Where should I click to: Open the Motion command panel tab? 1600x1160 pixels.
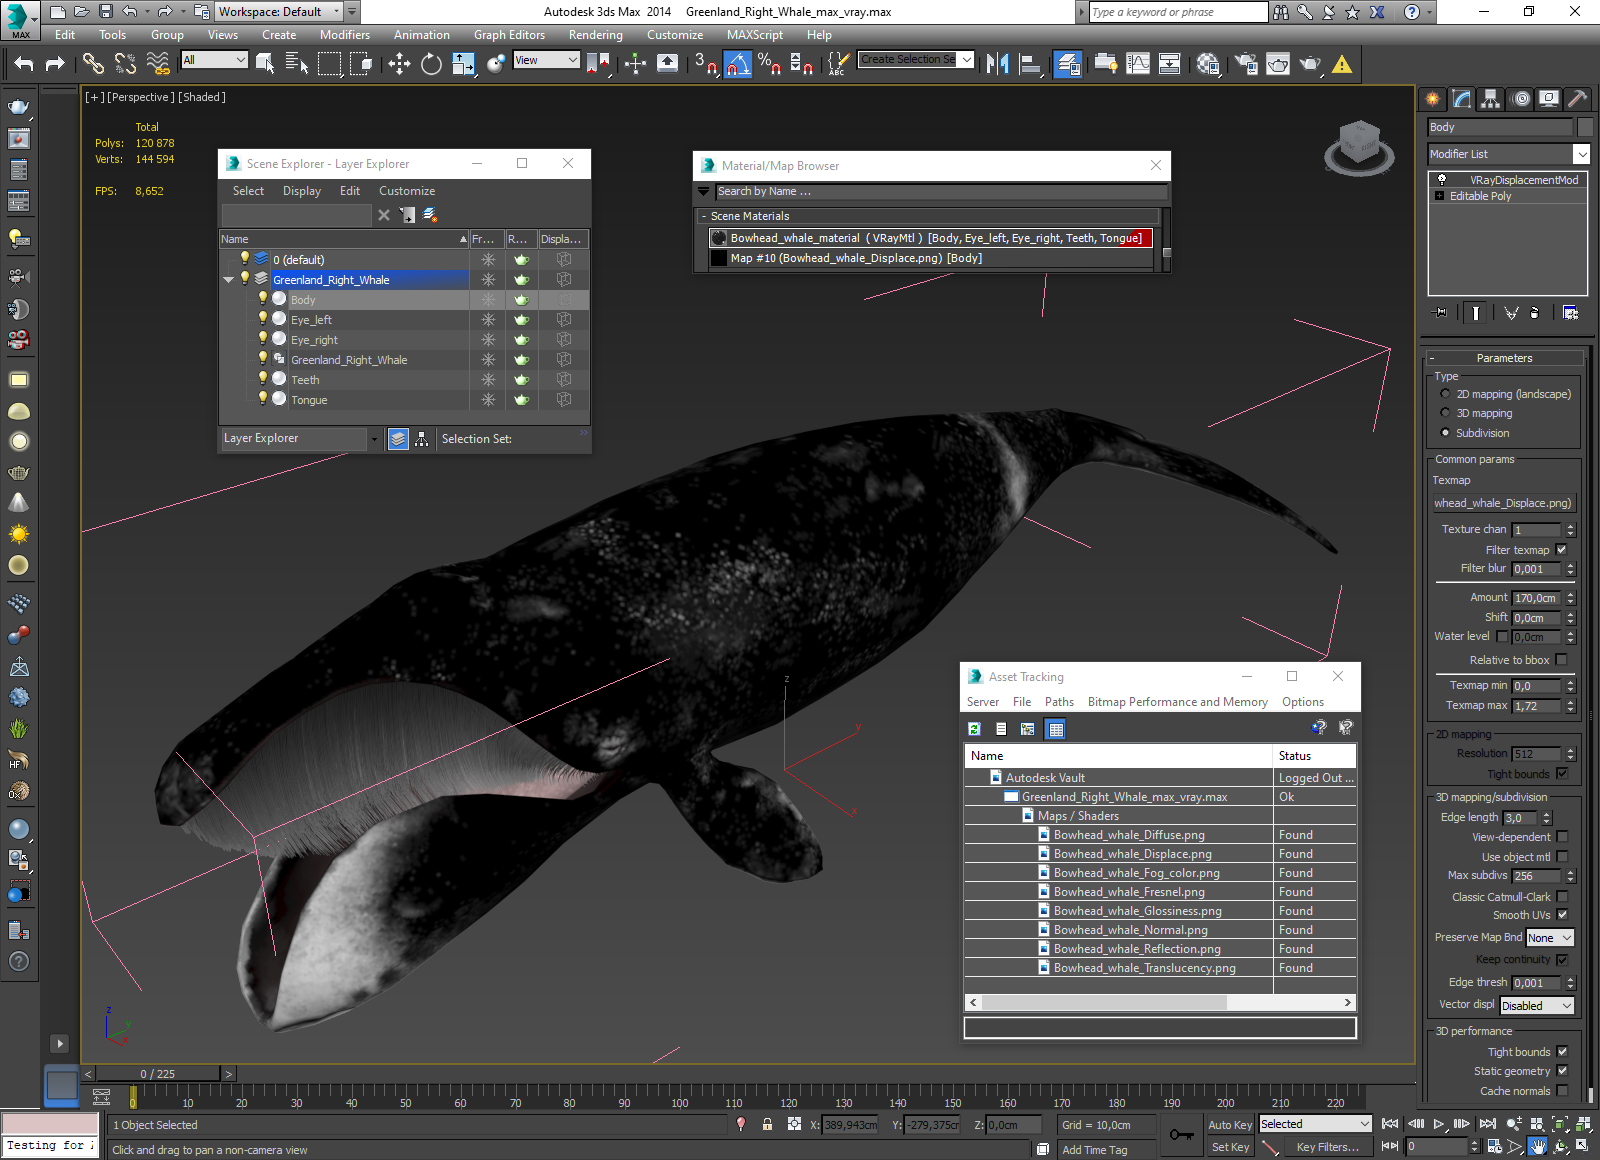(1520, 99)
